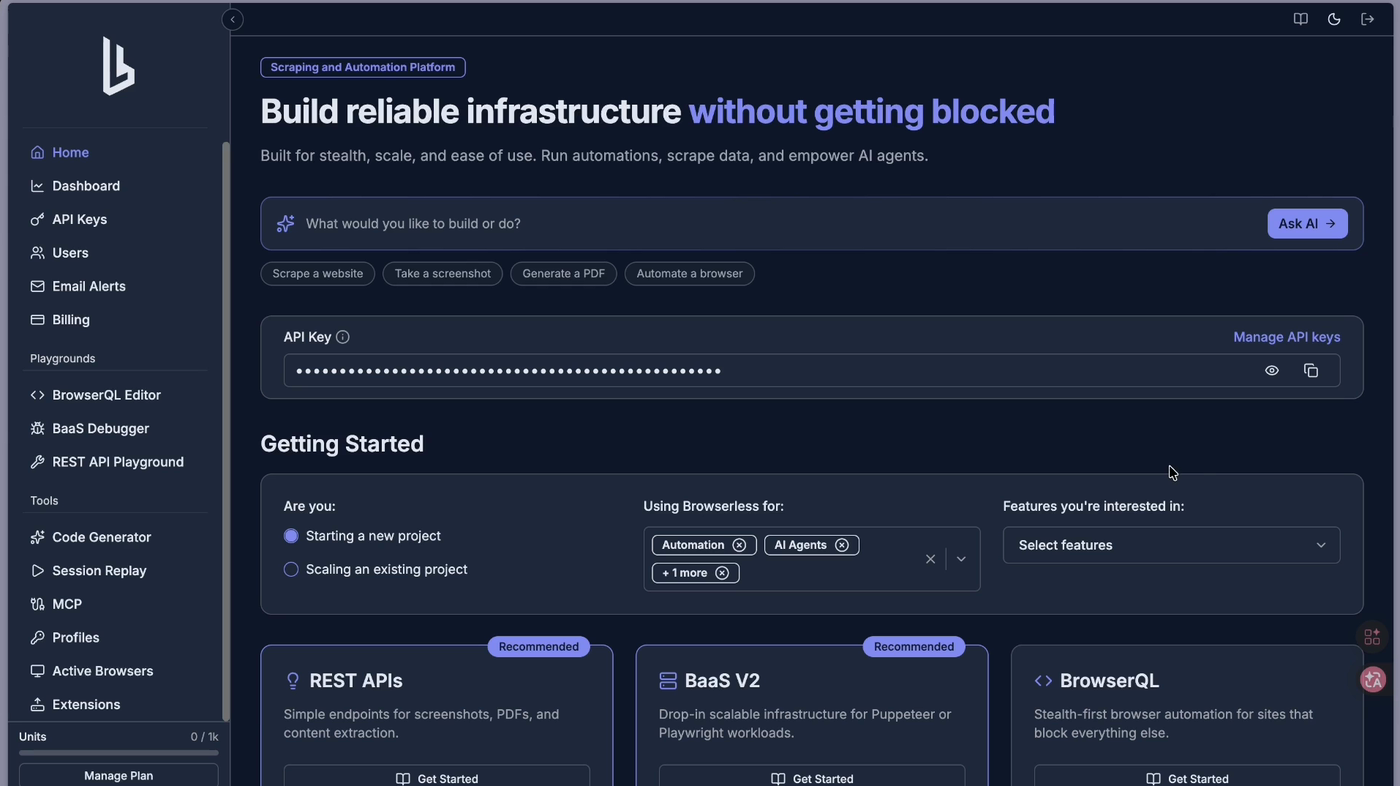
Task: Clear all selected use-case tags
Action: [x=930, y=559]
